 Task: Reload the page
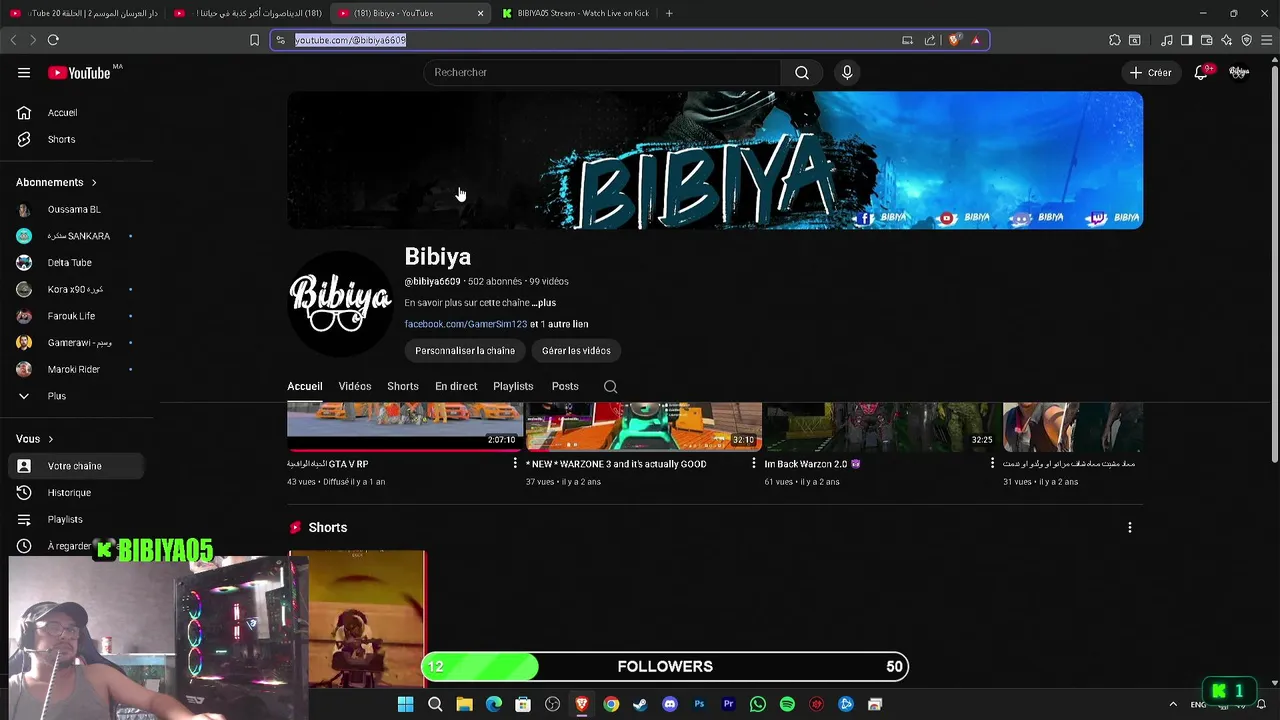(x=53, y=40)
